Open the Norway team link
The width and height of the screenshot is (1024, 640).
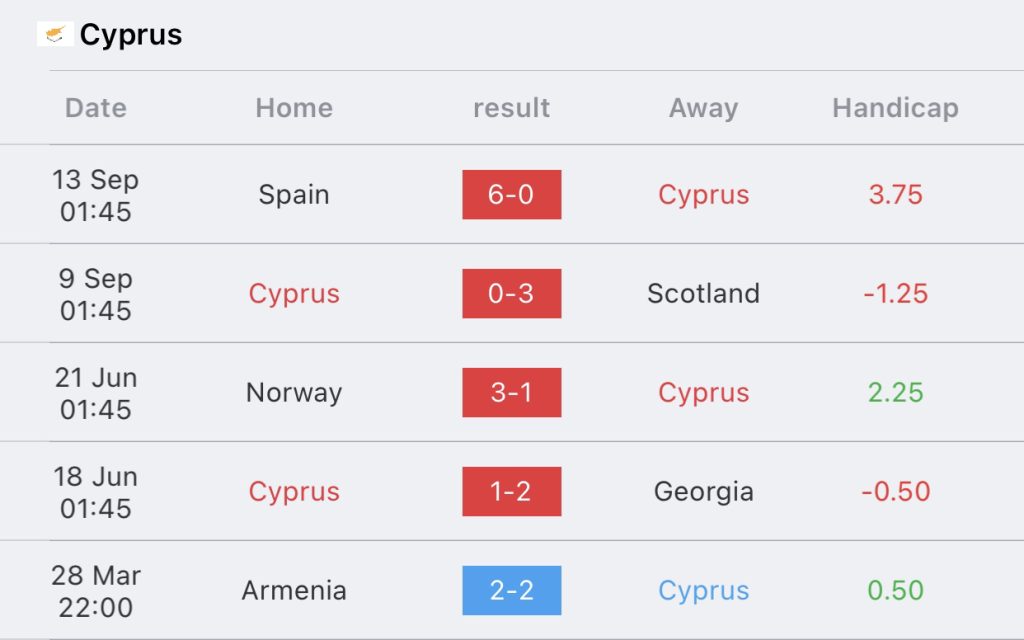[294, 393]
